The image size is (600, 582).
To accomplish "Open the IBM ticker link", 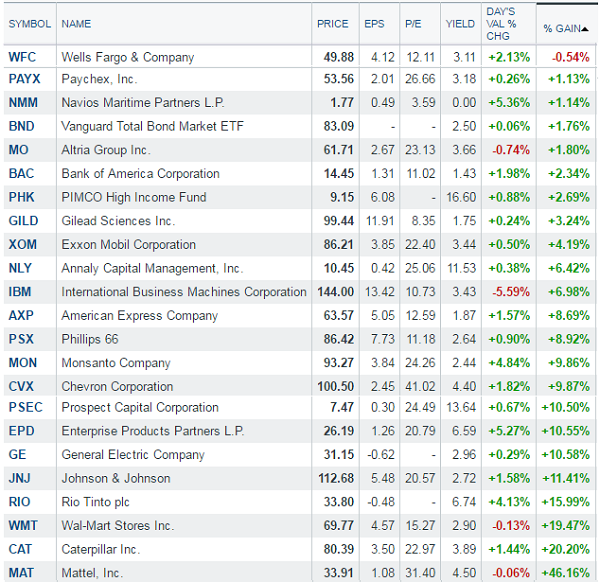I will pos(20,292).
